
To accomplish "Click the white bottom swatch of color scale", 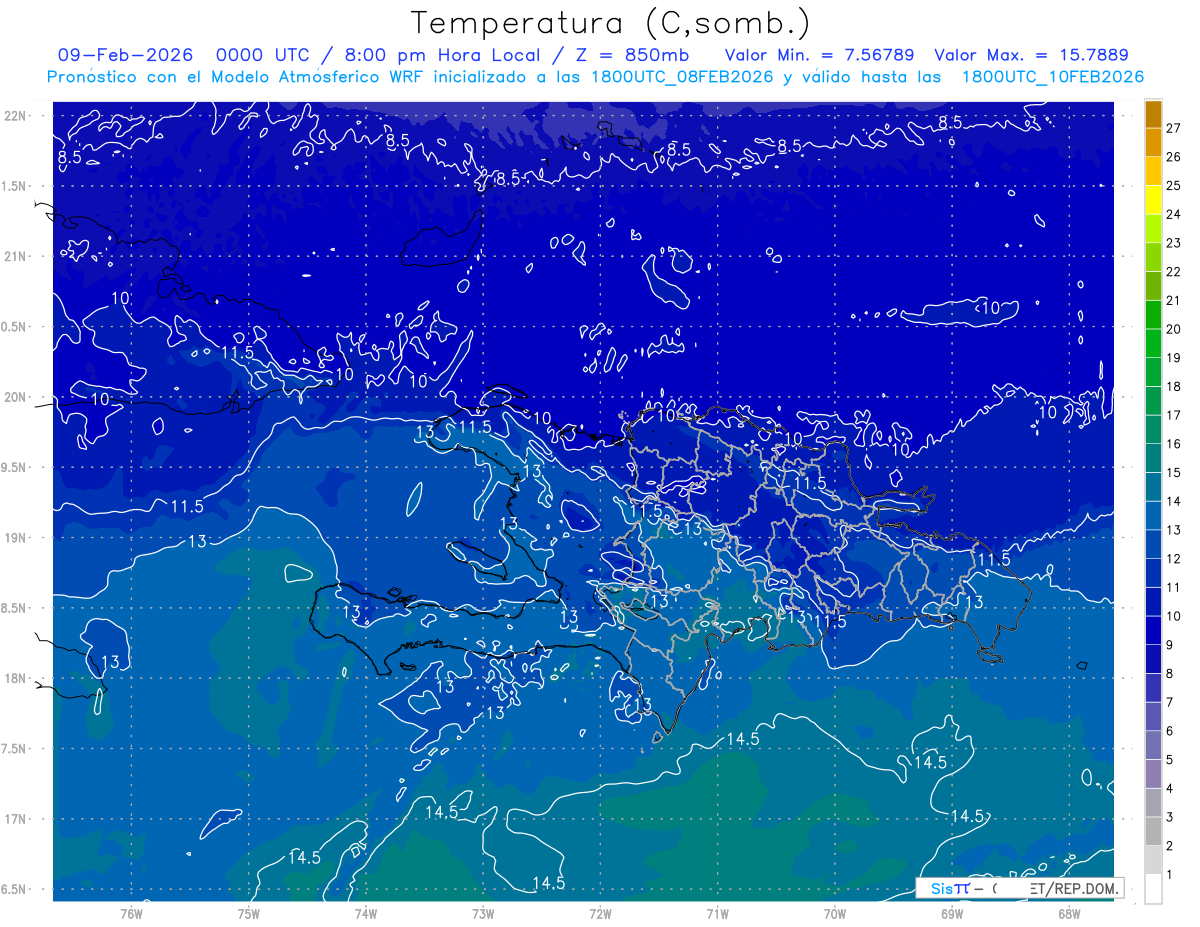I will tap(1153, 889).
